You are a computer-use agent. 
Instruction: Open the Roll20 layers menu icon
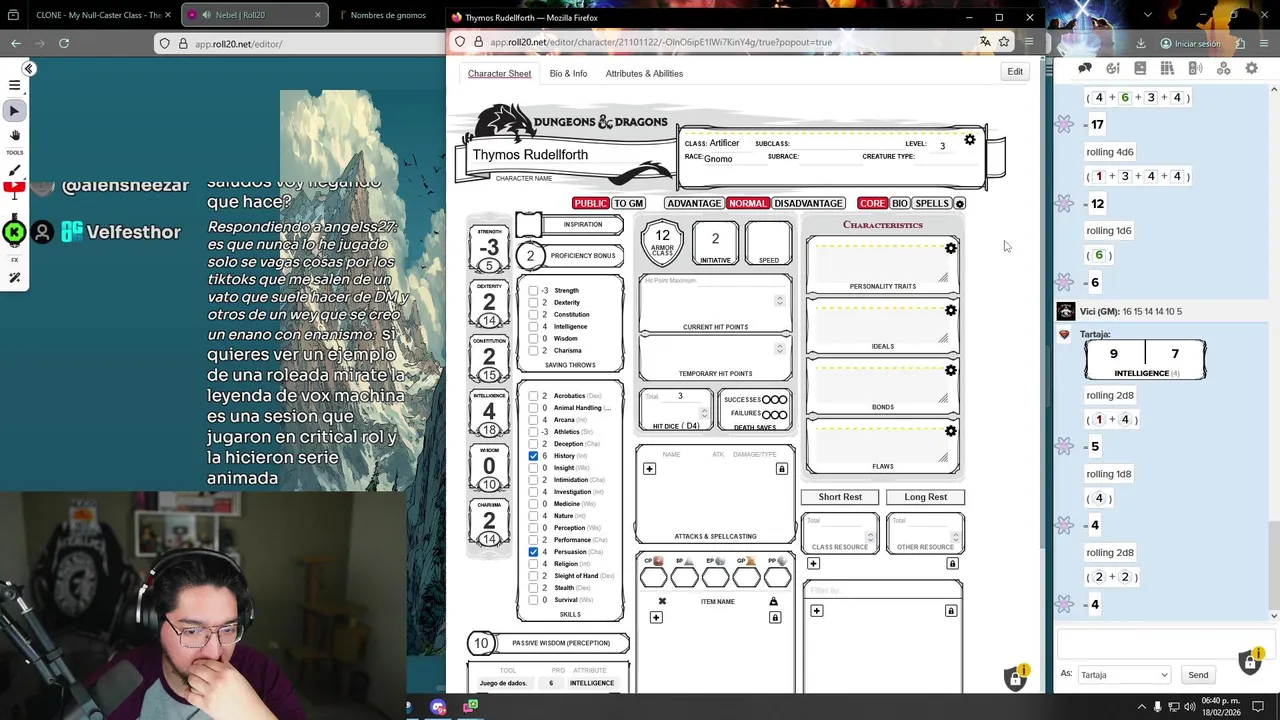14,86
